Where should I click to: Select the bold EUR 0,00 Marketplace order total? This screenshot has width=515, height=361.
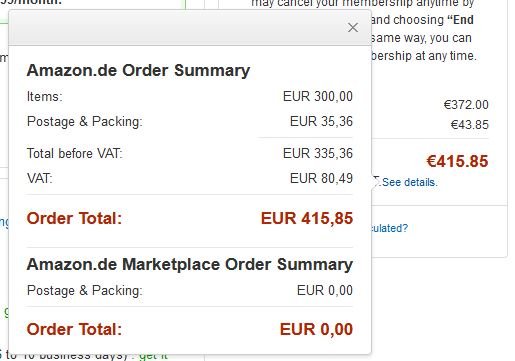(316, 329)
